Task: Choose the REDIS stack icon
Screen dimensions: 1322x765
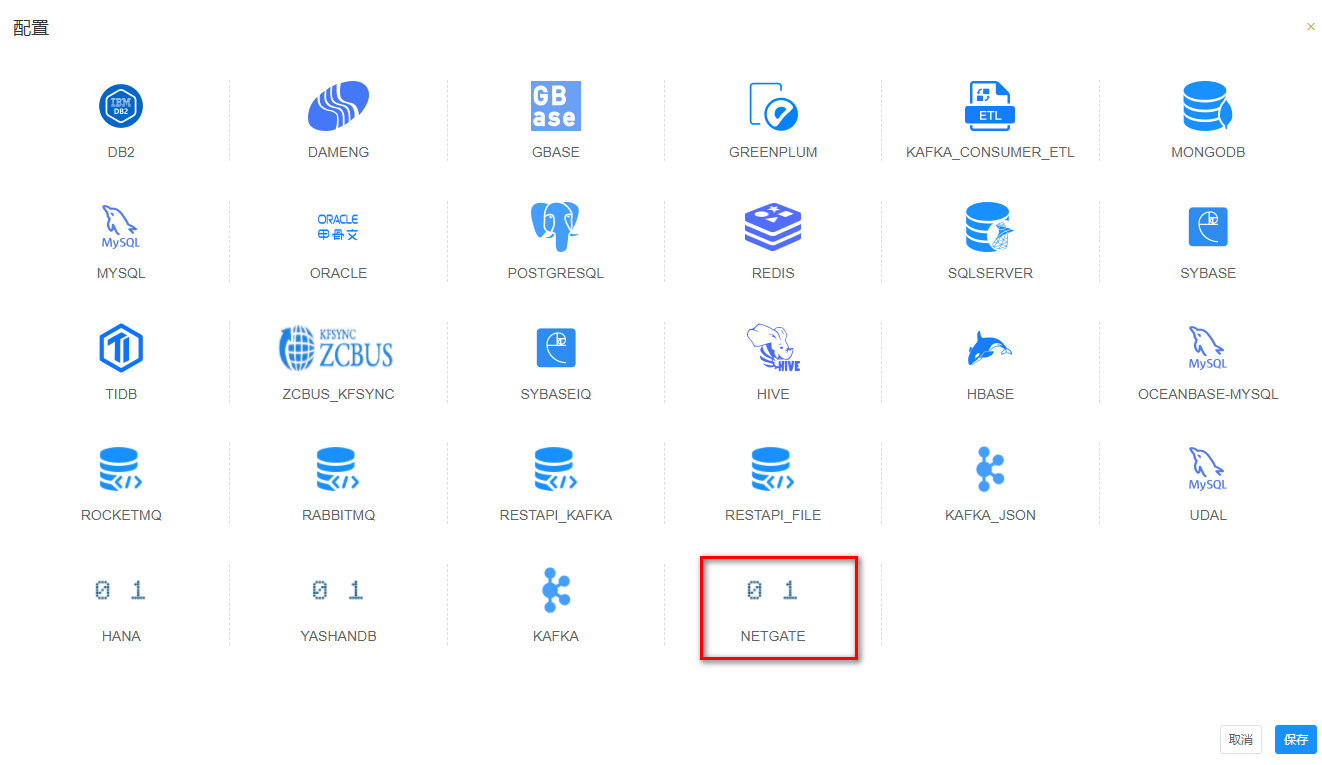Action: (773, 228)
